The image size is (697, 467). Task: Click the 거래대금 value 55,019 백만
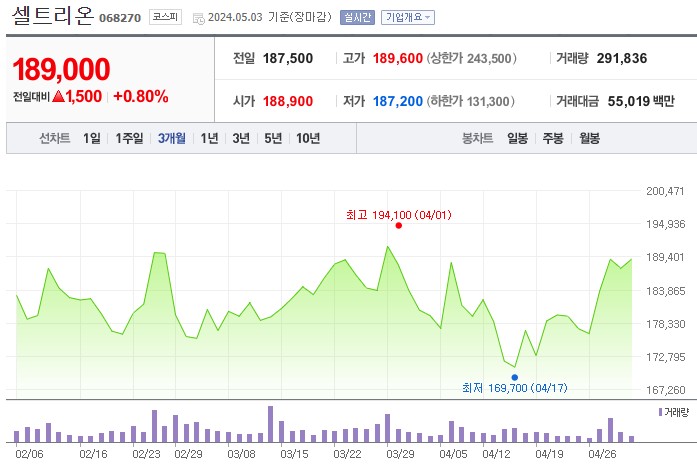pyautogui.click(x=641, y=101)
